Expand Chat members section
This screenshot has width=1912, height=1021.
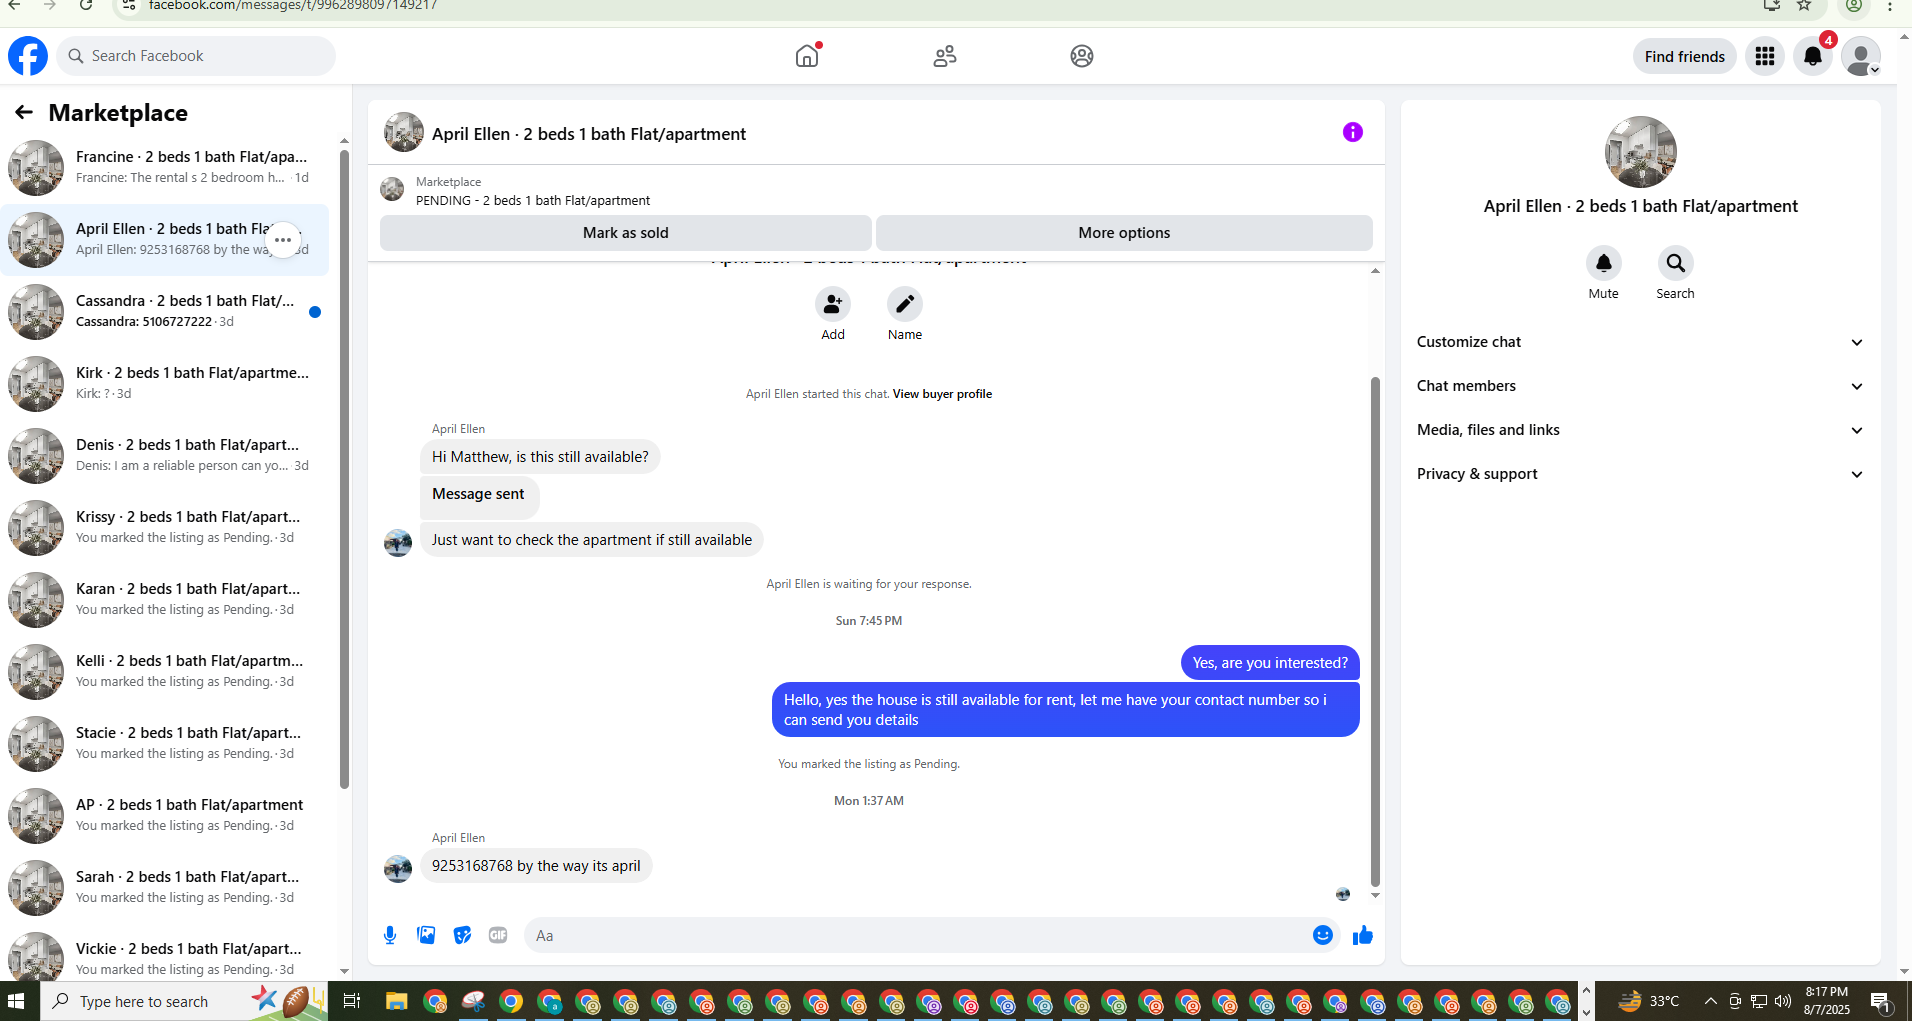tap(1641, 386)
